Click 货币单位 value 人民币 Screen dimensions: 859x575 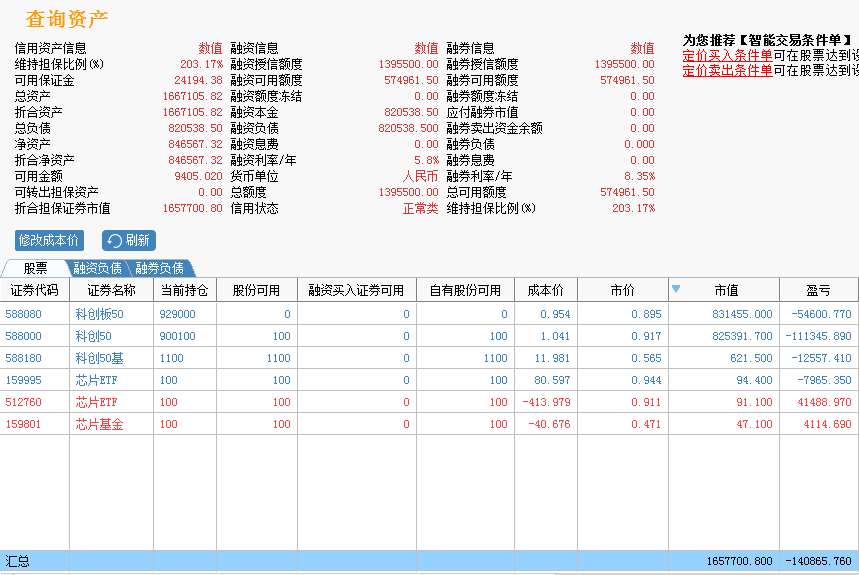coord(421,176)
